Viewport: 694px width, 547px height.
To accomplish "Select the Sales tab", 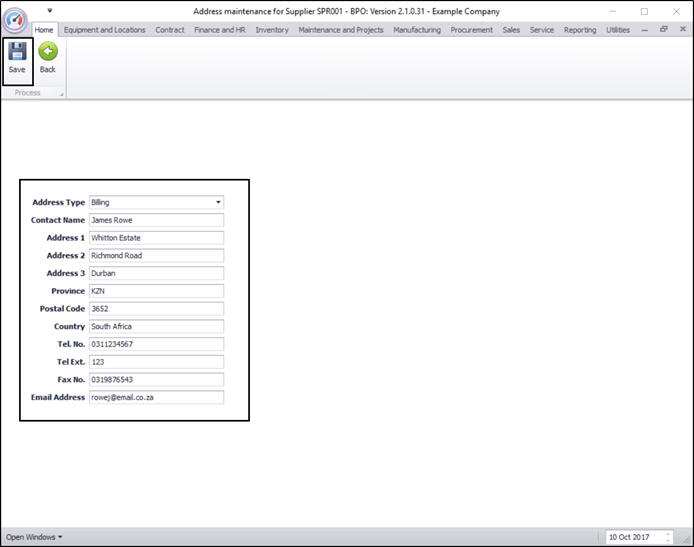I will point(511,30).
